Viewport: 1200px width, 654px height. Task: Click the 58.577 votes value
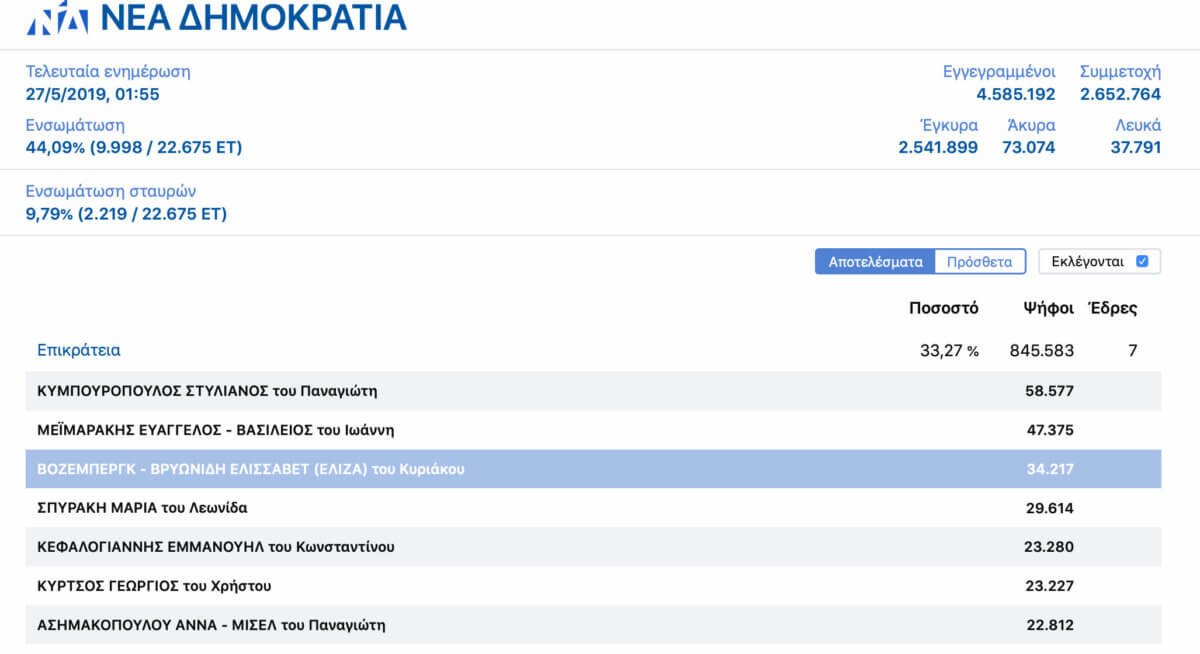coord(1049,391)
